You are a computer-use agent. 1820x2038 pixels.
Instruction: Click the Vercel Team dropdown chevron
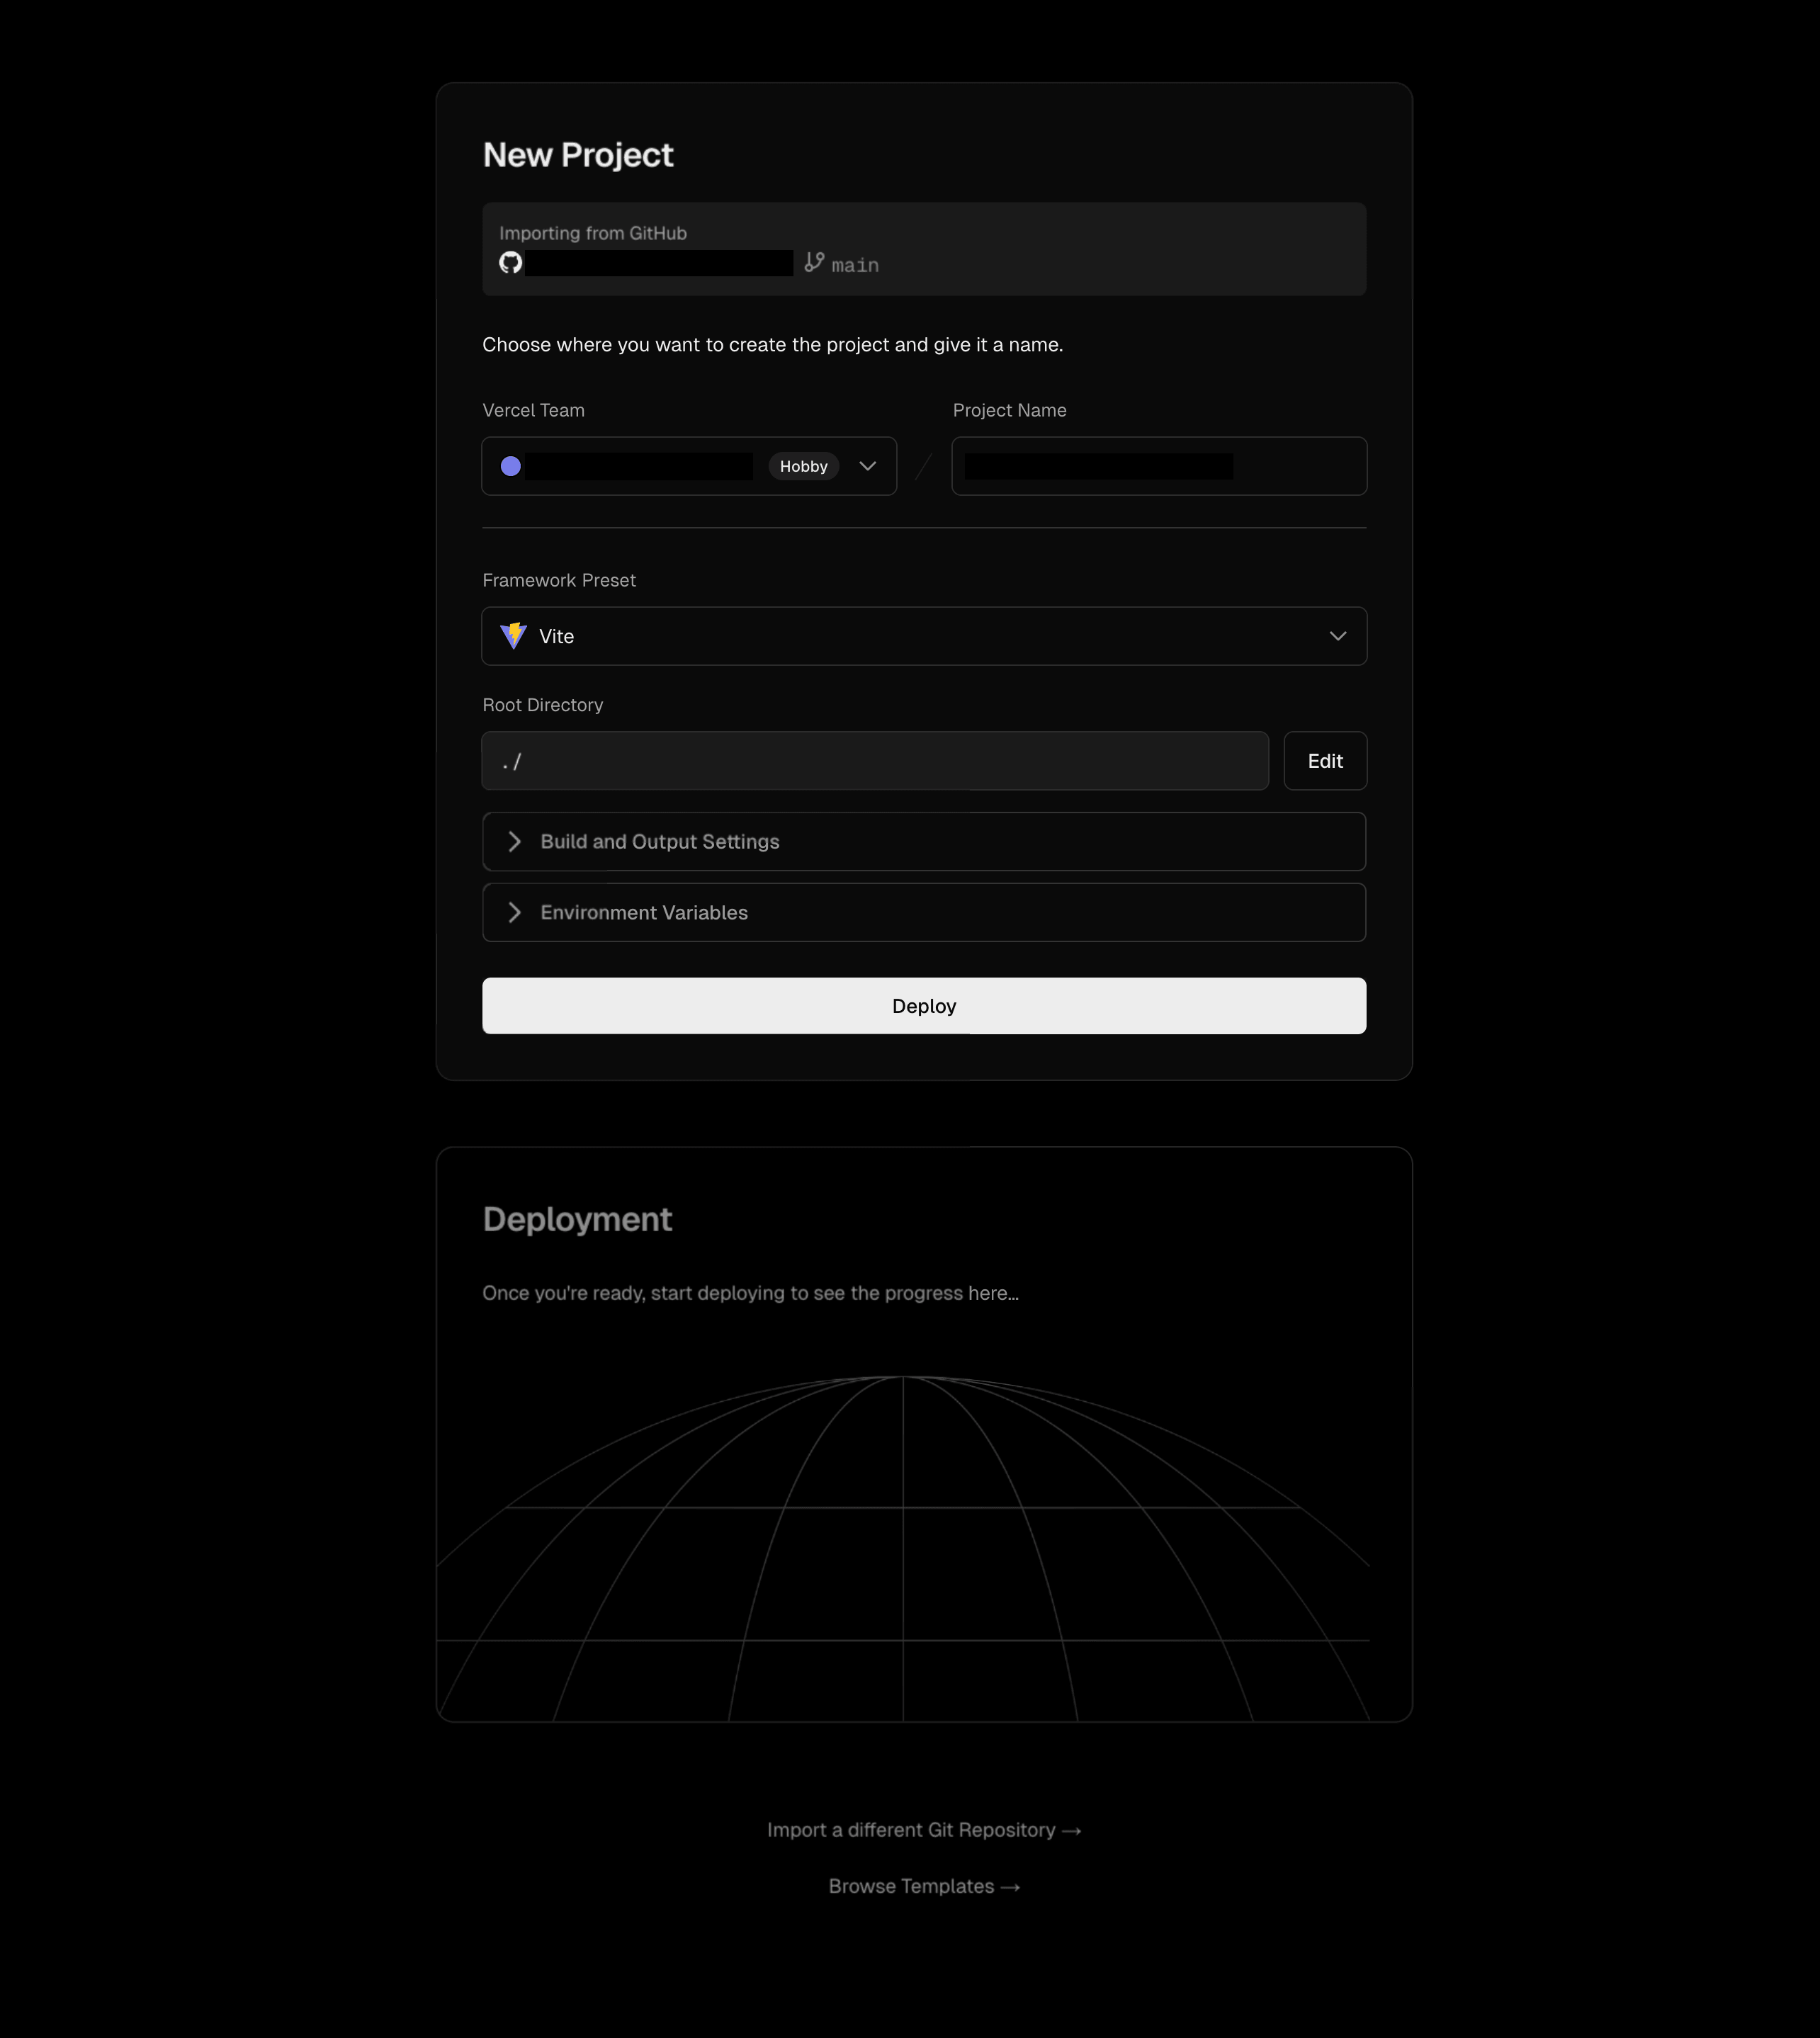pyautogui.click(x=868, y=466)
